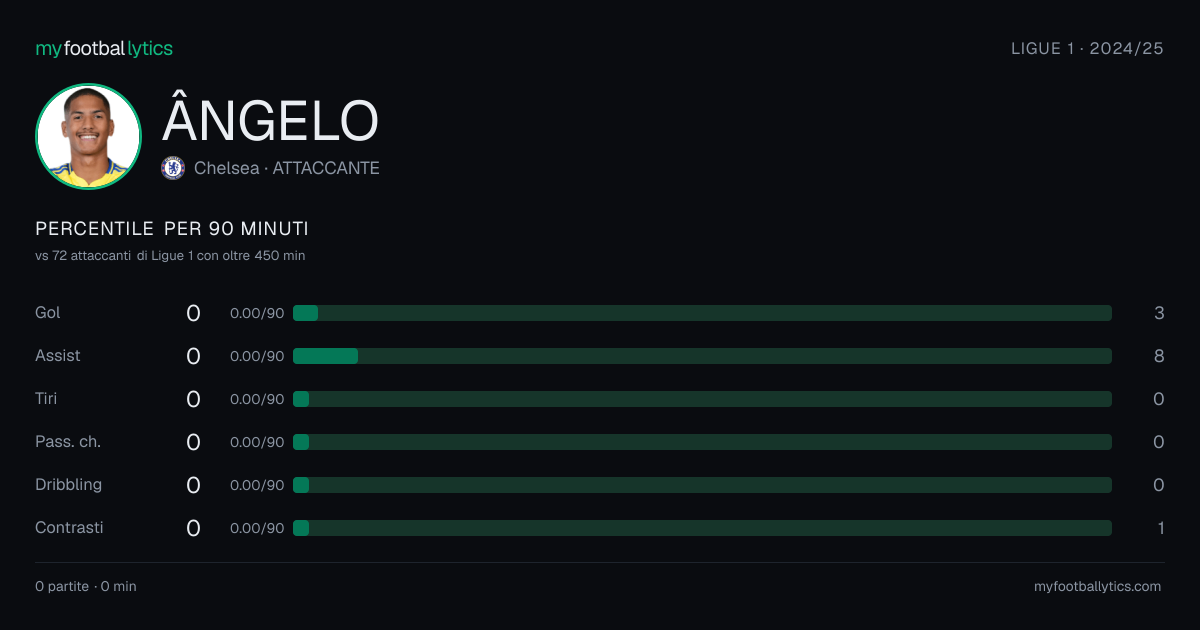Click the Gol percentile value 3

pyautogui.click(x=1159, y=313)
